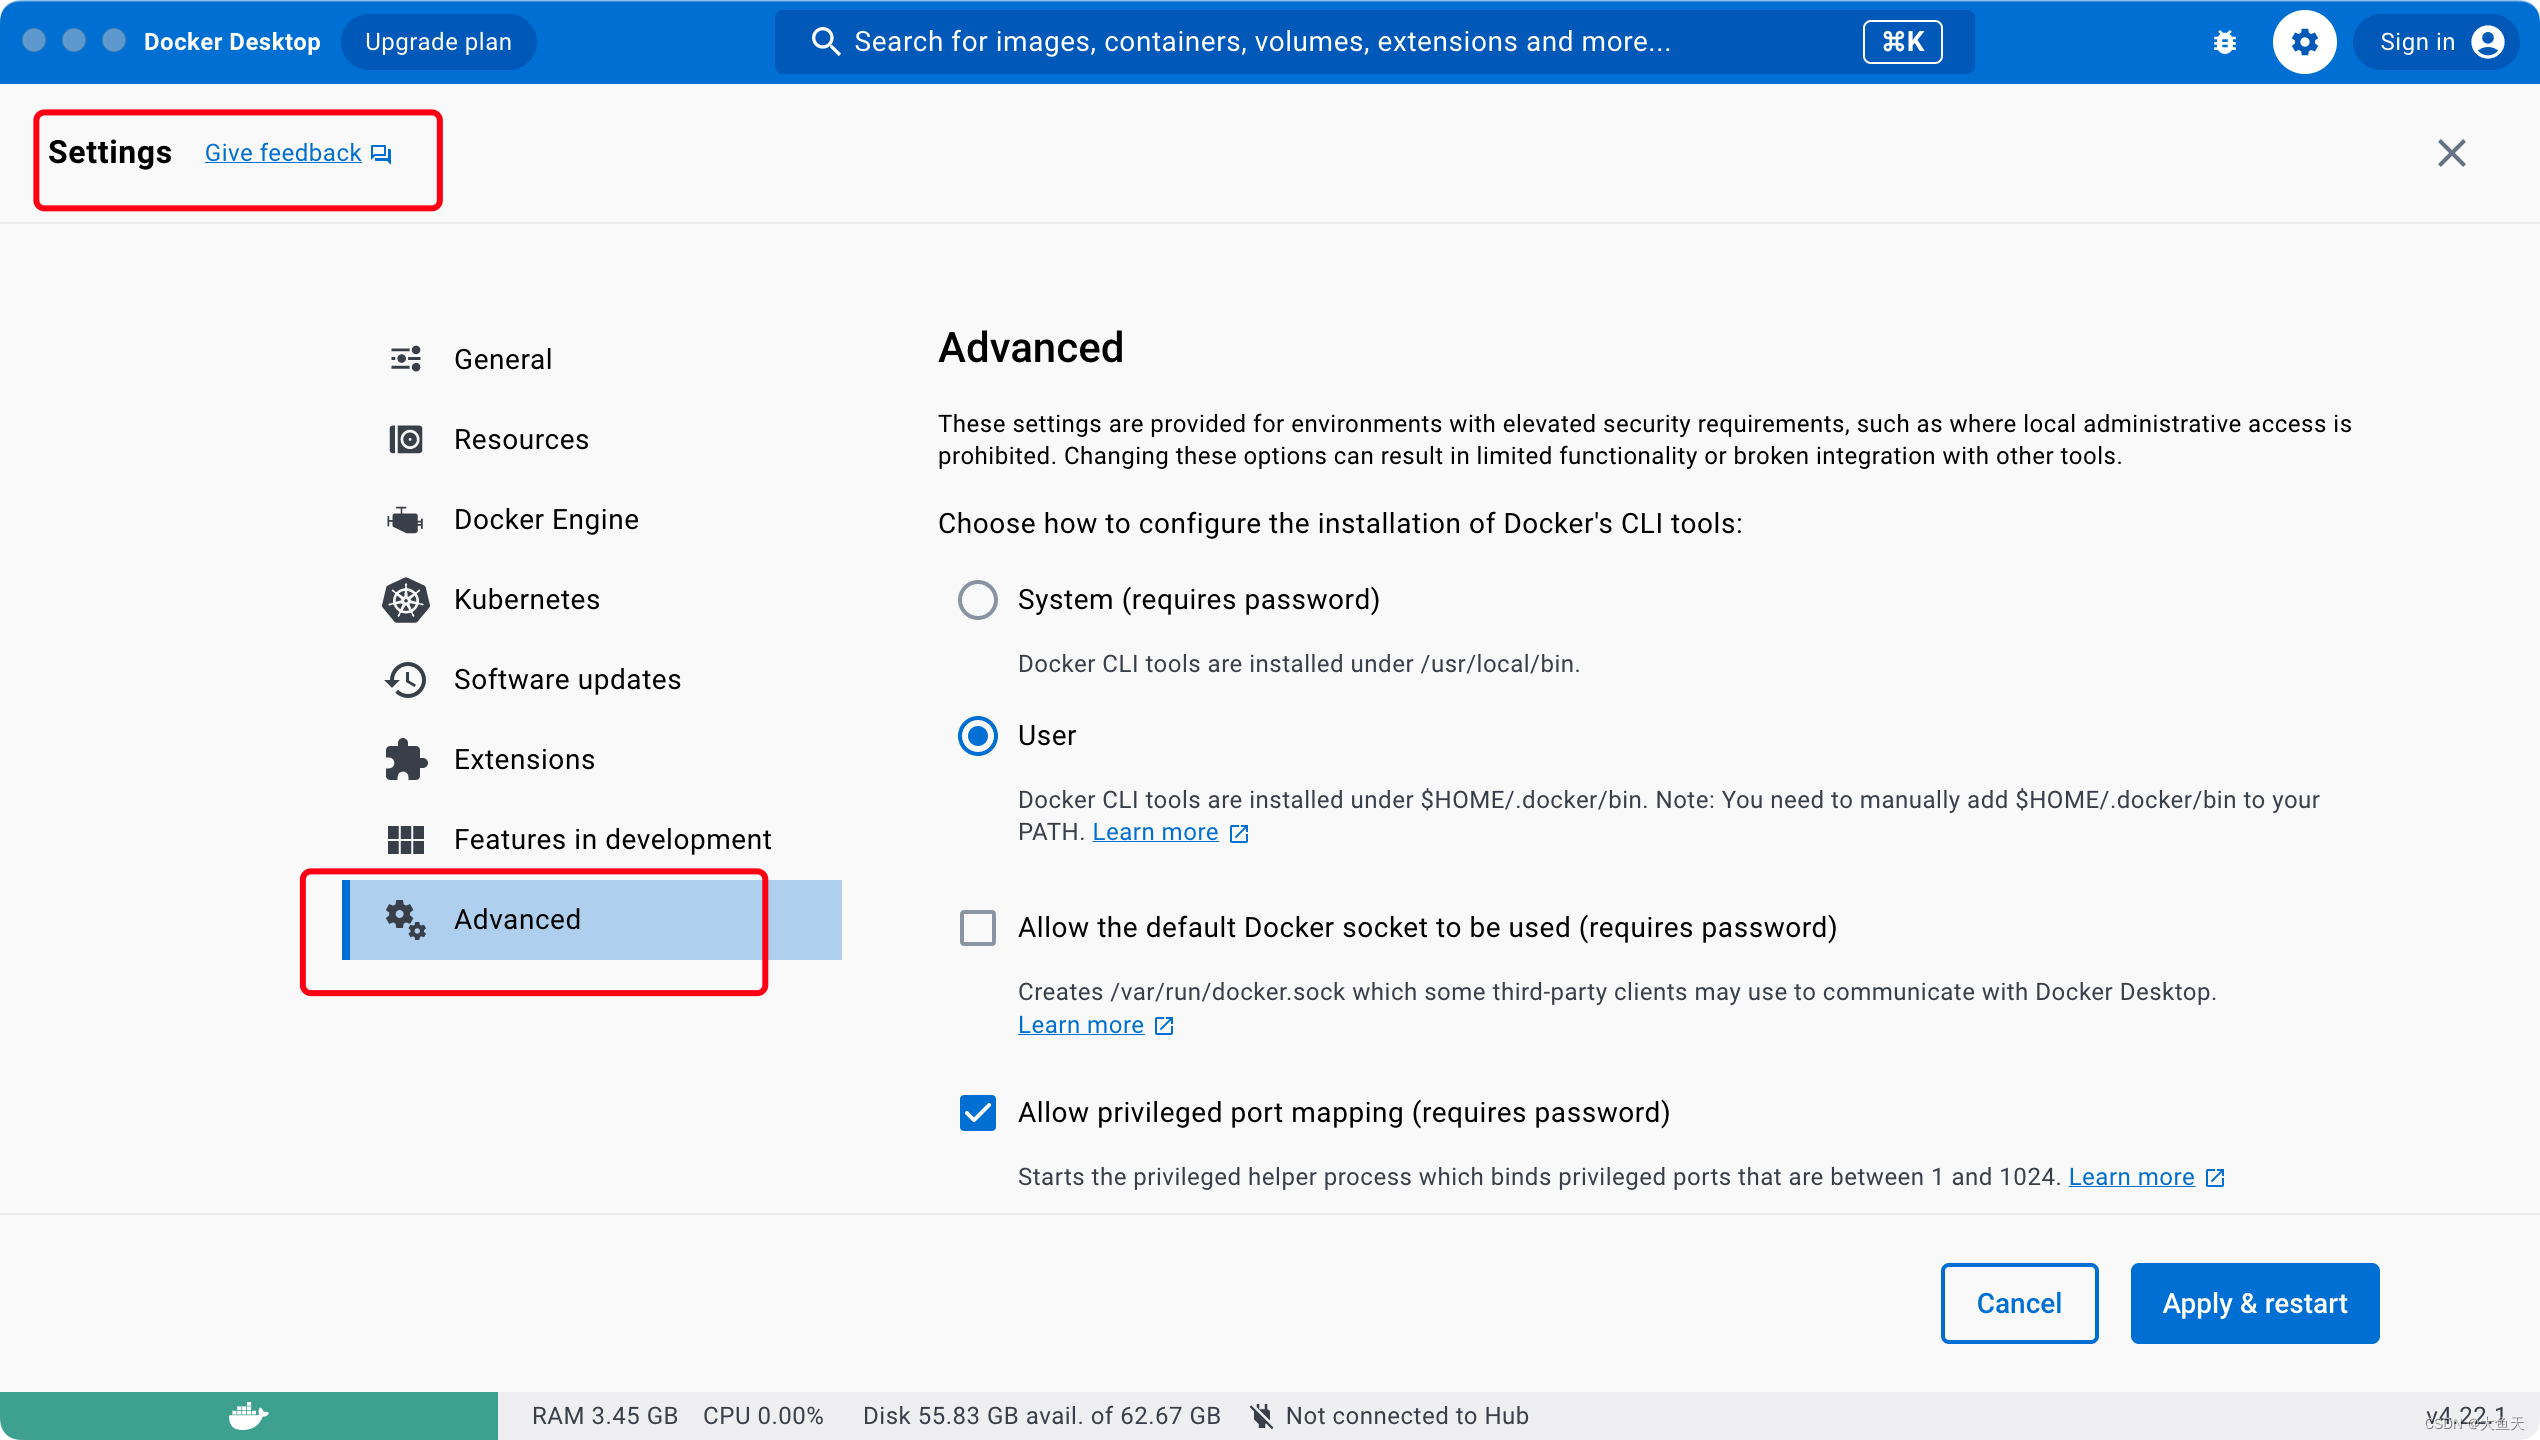Image resolution: width=2540 pixels, height=1440 pixels.
Task: Open the Advanced settings tab
Action: (x=517, y=919)
